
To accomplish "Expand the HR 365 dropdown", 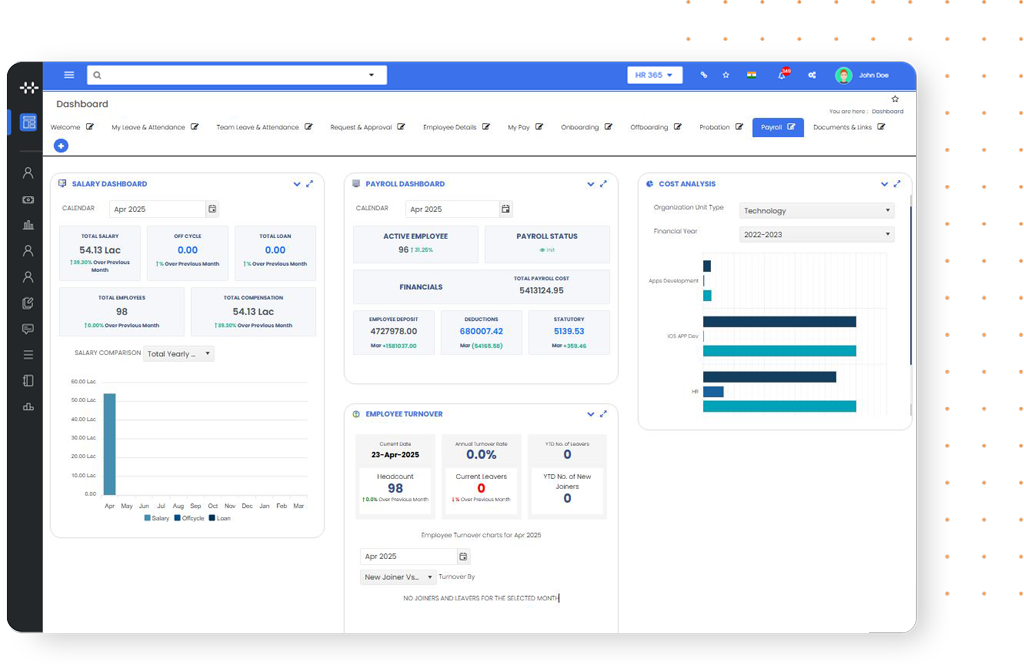I will 654,74.
